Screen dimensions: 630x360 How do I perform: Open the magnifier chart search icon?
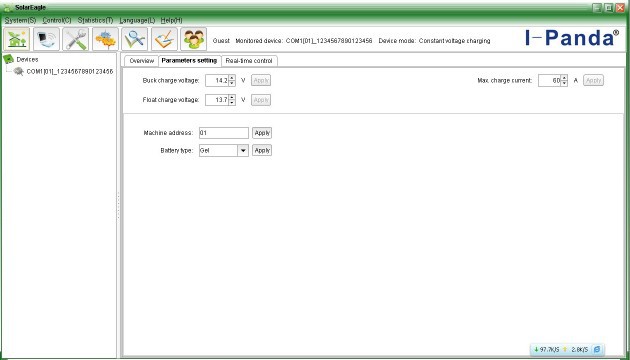[x=135, y=39]
